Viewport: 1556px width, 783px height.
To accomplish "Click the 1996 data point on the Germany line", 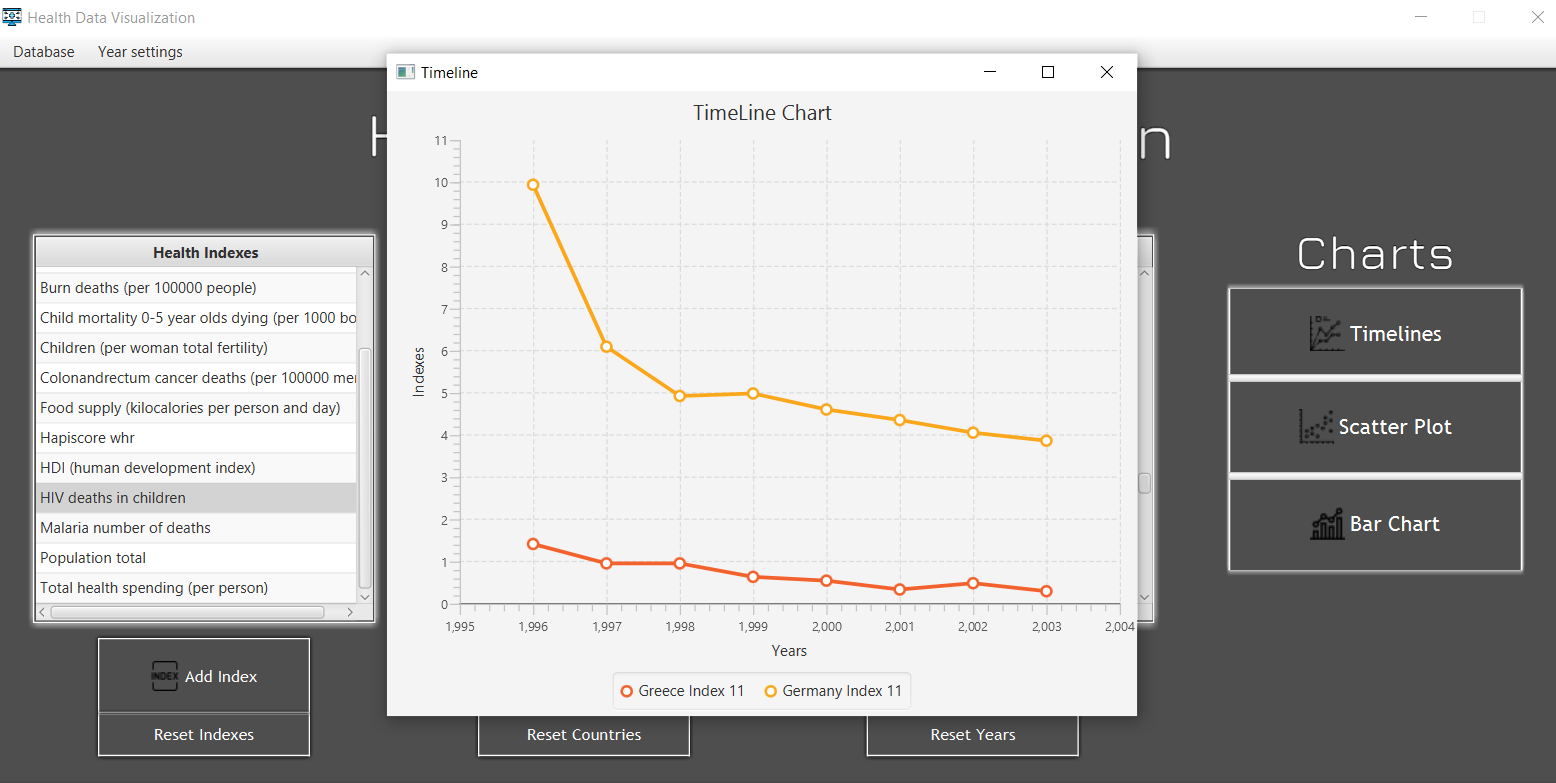I will [x=533, y=184].
